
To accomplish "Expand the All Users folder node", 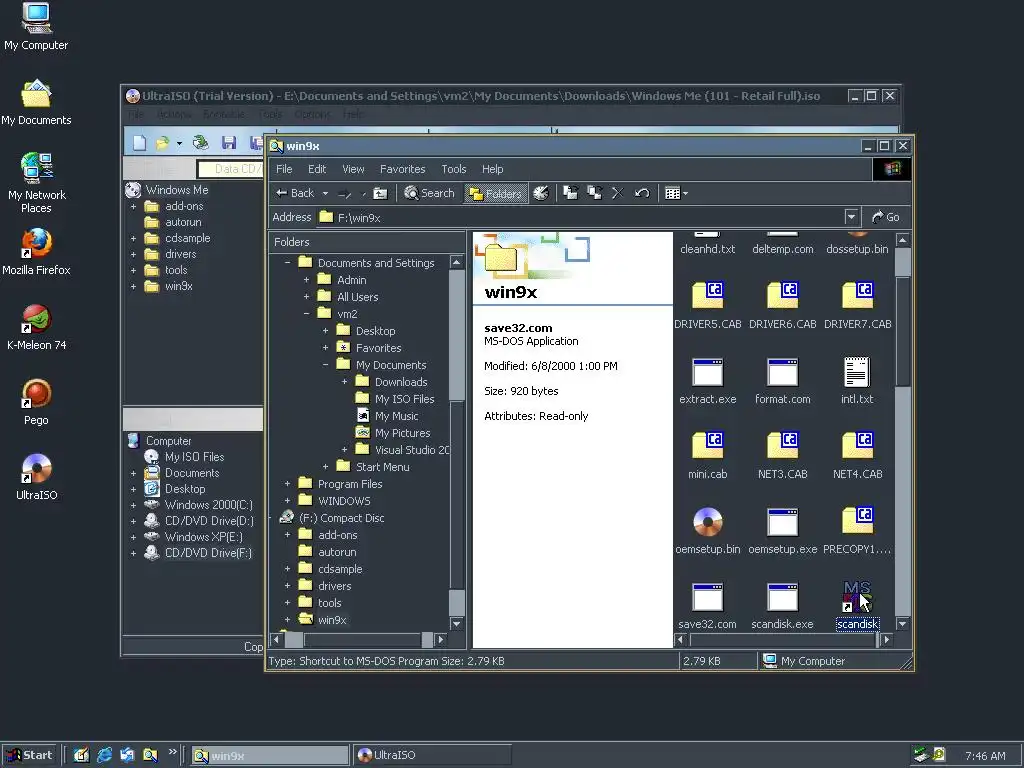I will [306, 296].
